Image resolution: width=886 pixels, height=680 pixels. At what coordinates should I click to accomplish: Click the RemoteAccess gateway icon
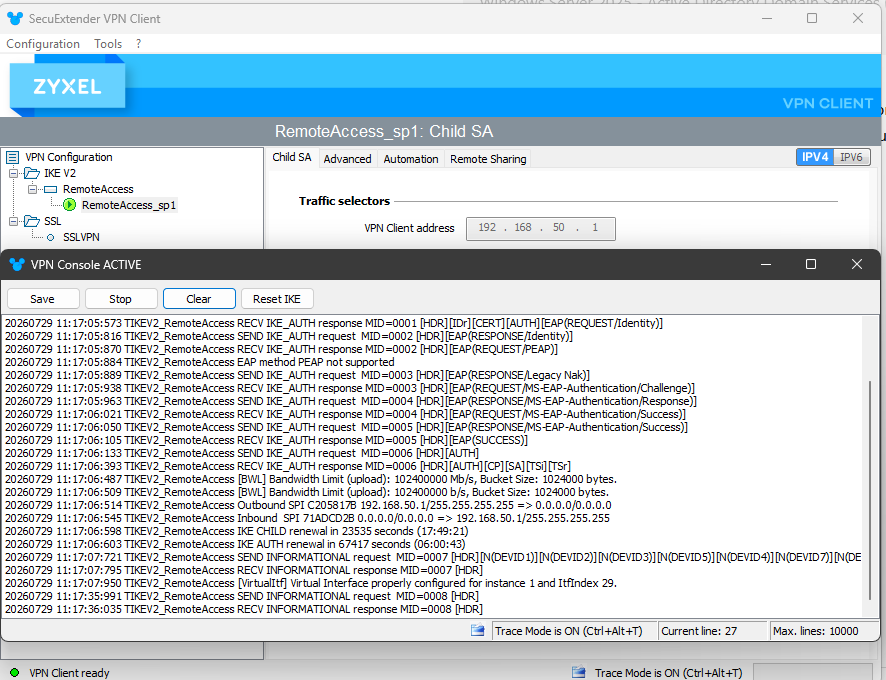click(x=50, y=189)
